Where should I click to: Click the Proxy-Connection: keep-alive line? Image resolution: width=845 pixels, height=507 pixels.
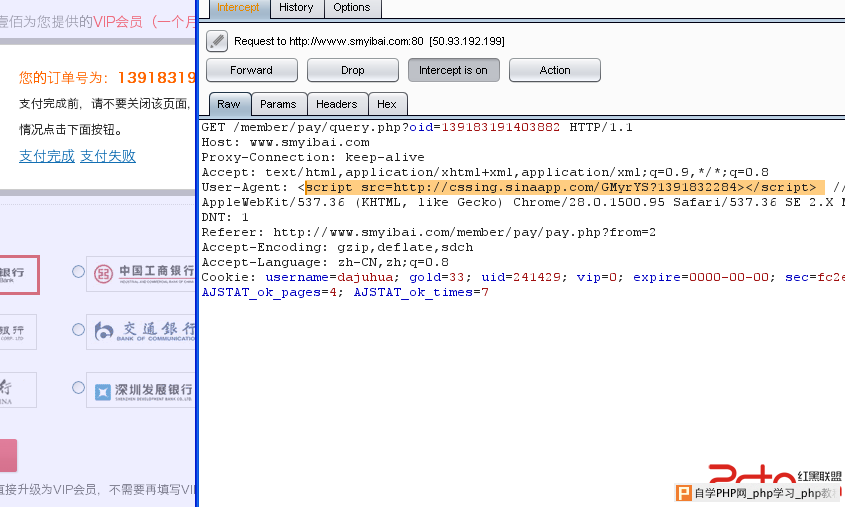pyautogui.click(x=313, y=157)
